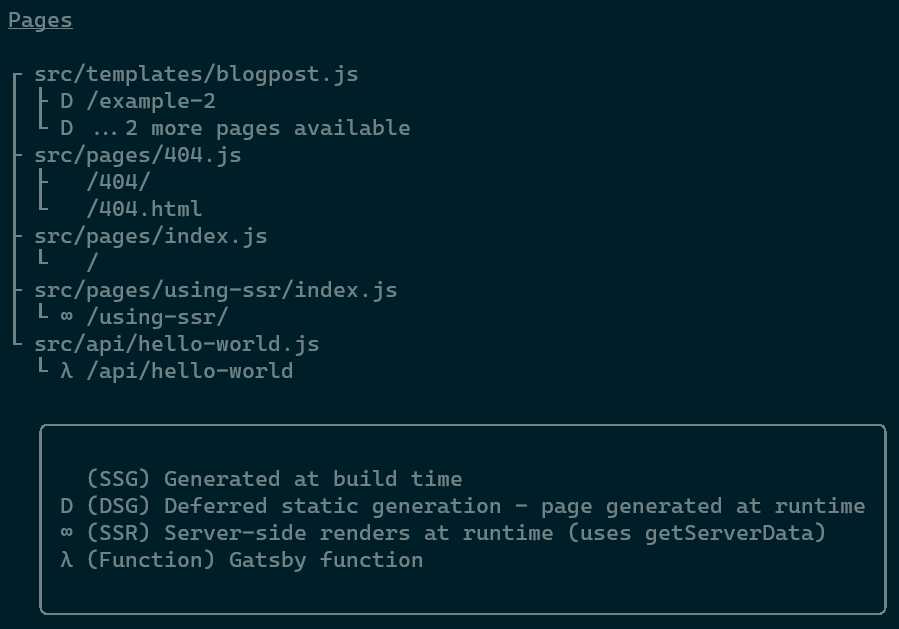Open the /404/ route
Screen dimensions: 899x629
tap(119, 182)
